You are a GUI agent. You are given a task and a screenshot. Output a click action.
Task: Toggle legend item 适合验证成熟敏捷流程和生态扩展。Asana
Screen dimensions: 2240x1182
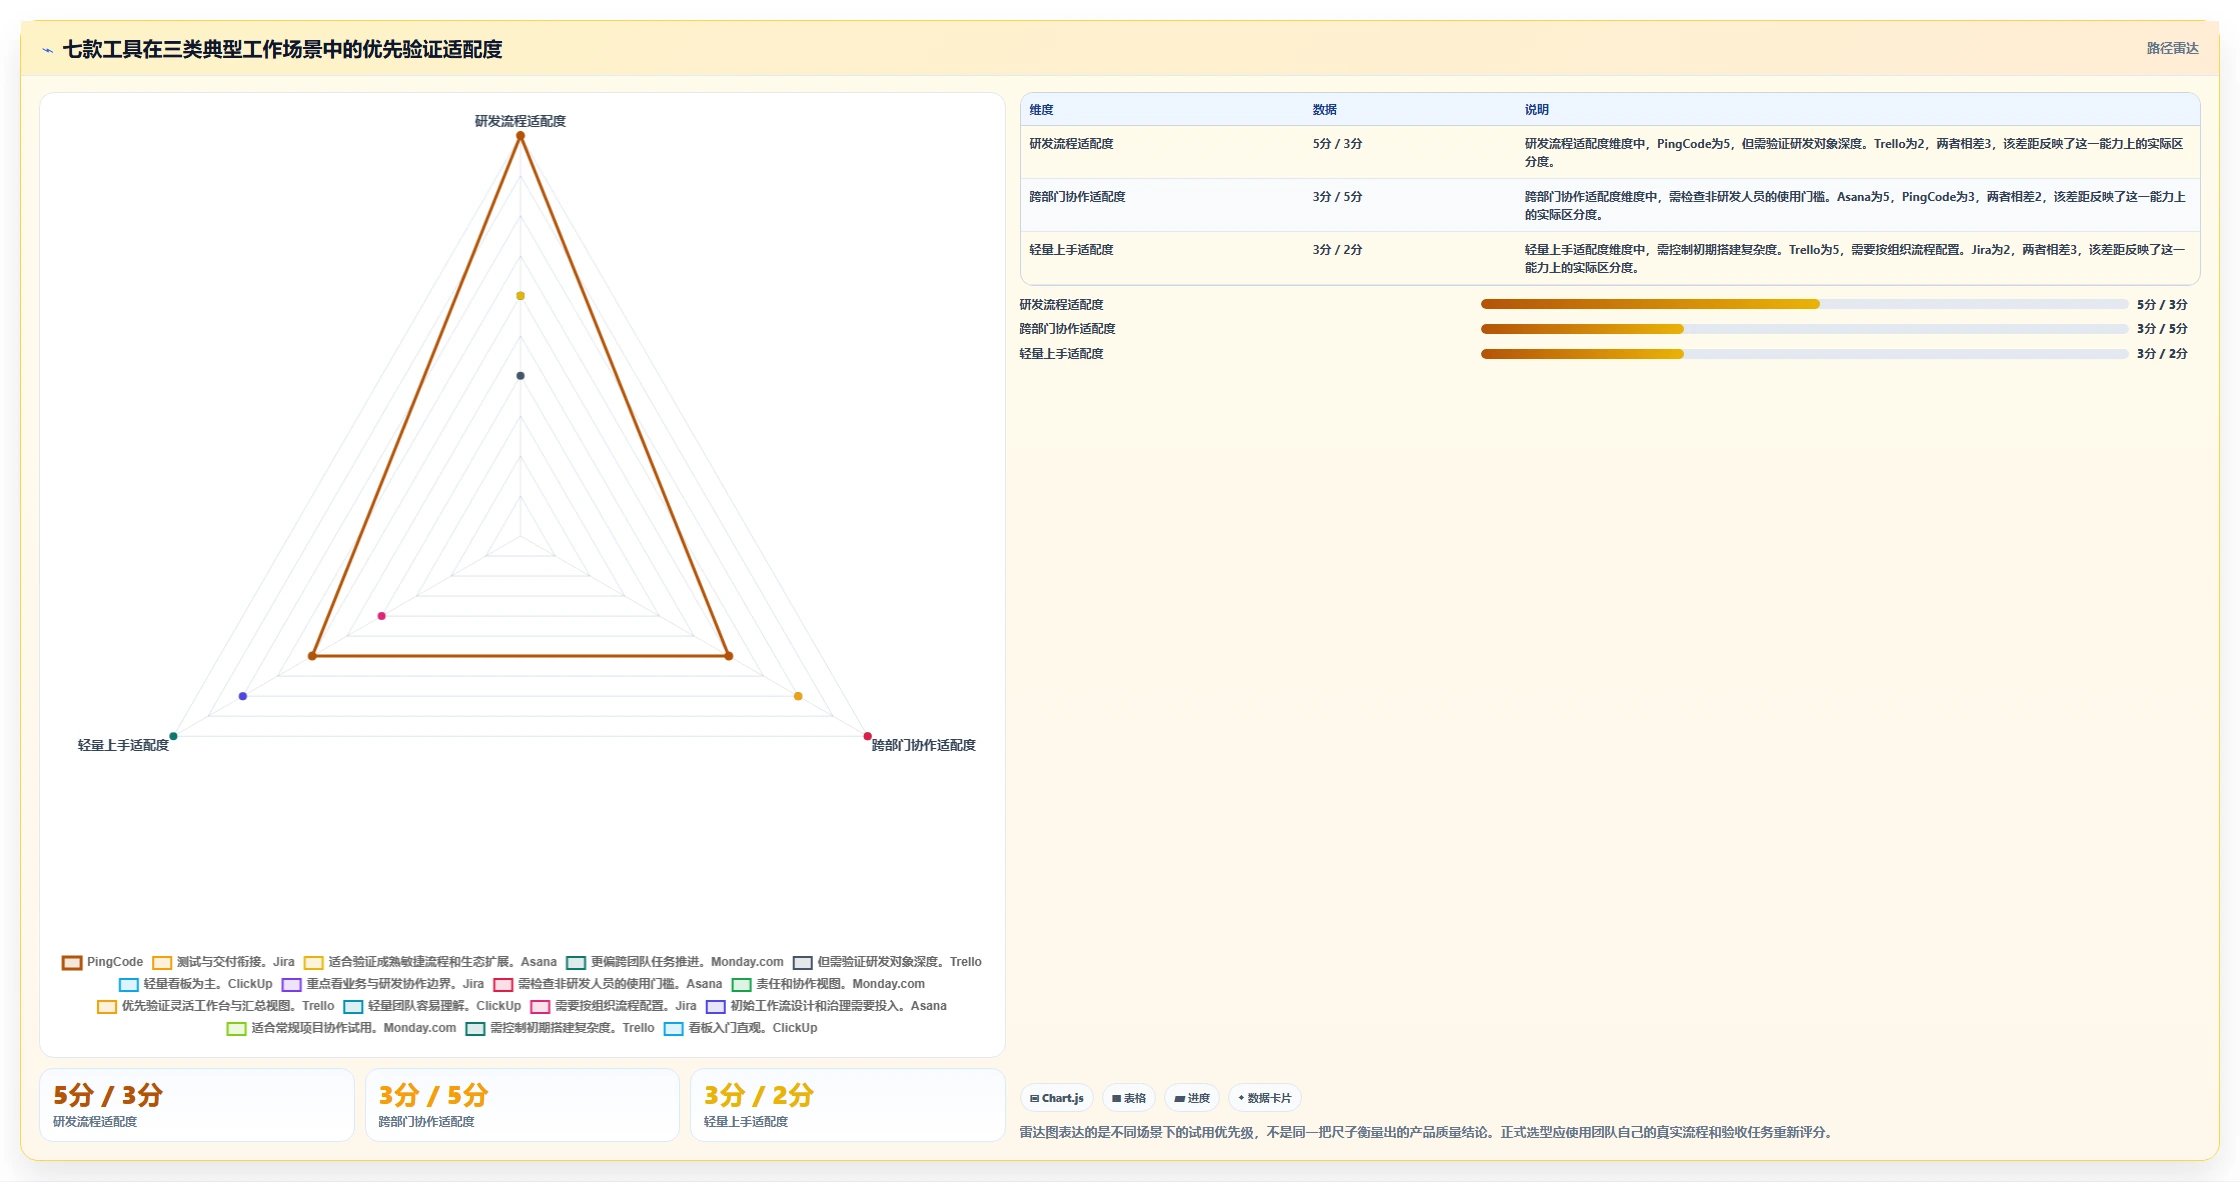[430, 962]
